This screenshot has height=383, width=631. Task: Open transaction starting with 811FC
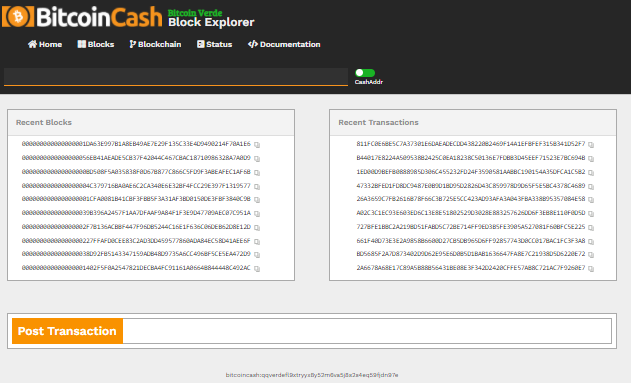coord(471,144)
